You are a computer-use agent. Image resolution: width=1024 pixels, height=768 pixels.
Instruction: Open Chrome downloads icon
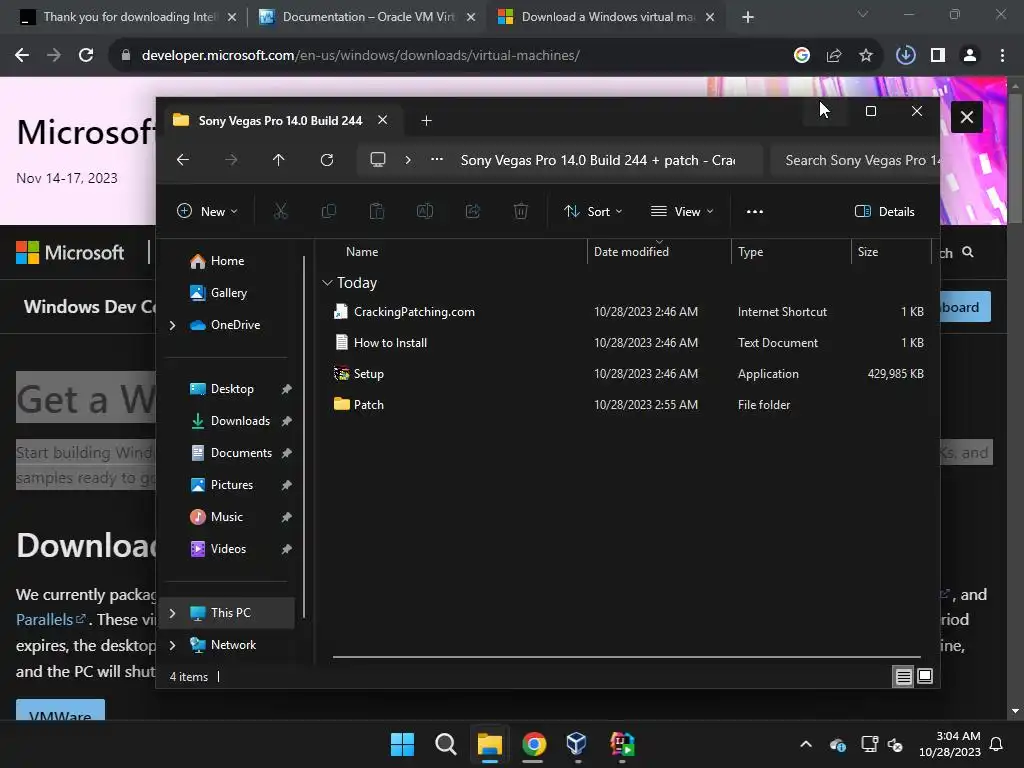(905, 56)
